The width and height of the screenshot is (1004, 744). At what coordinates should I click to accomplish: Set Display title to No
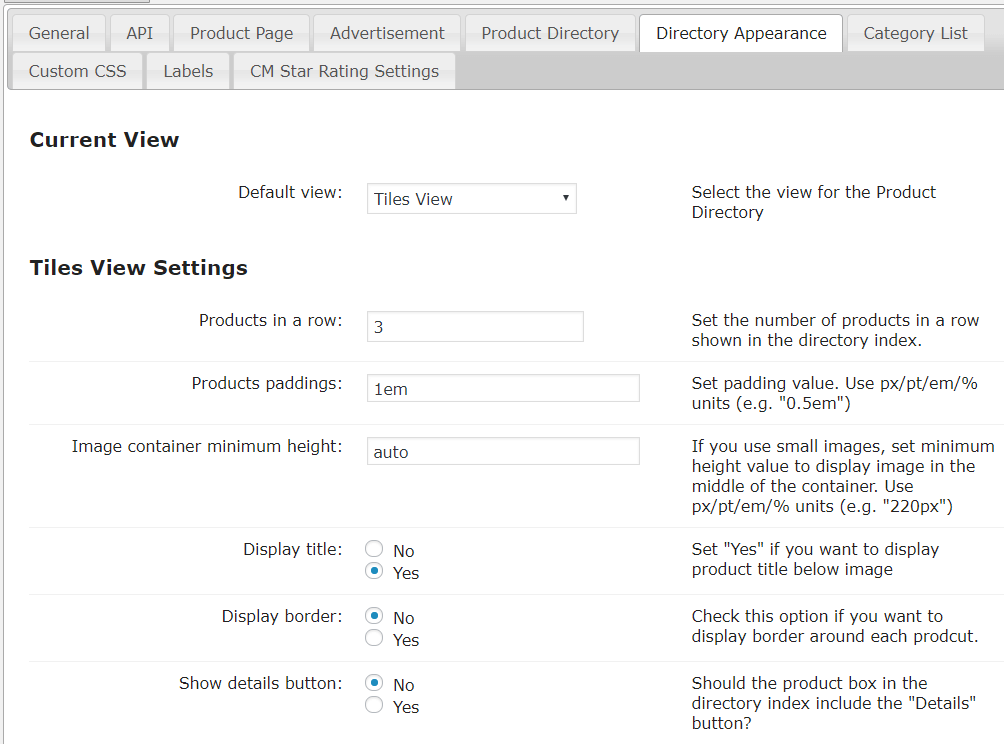coord(375,549)
